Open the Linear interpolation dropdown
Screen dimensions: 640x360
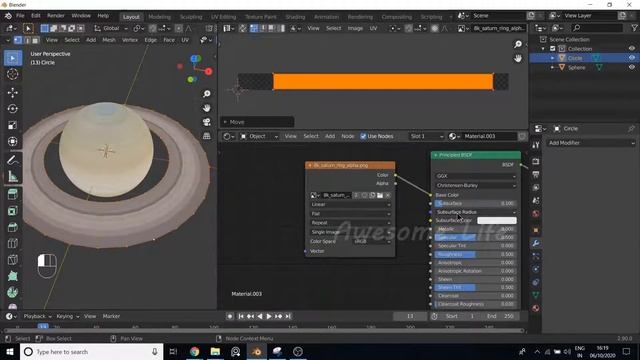click(351, 204)
